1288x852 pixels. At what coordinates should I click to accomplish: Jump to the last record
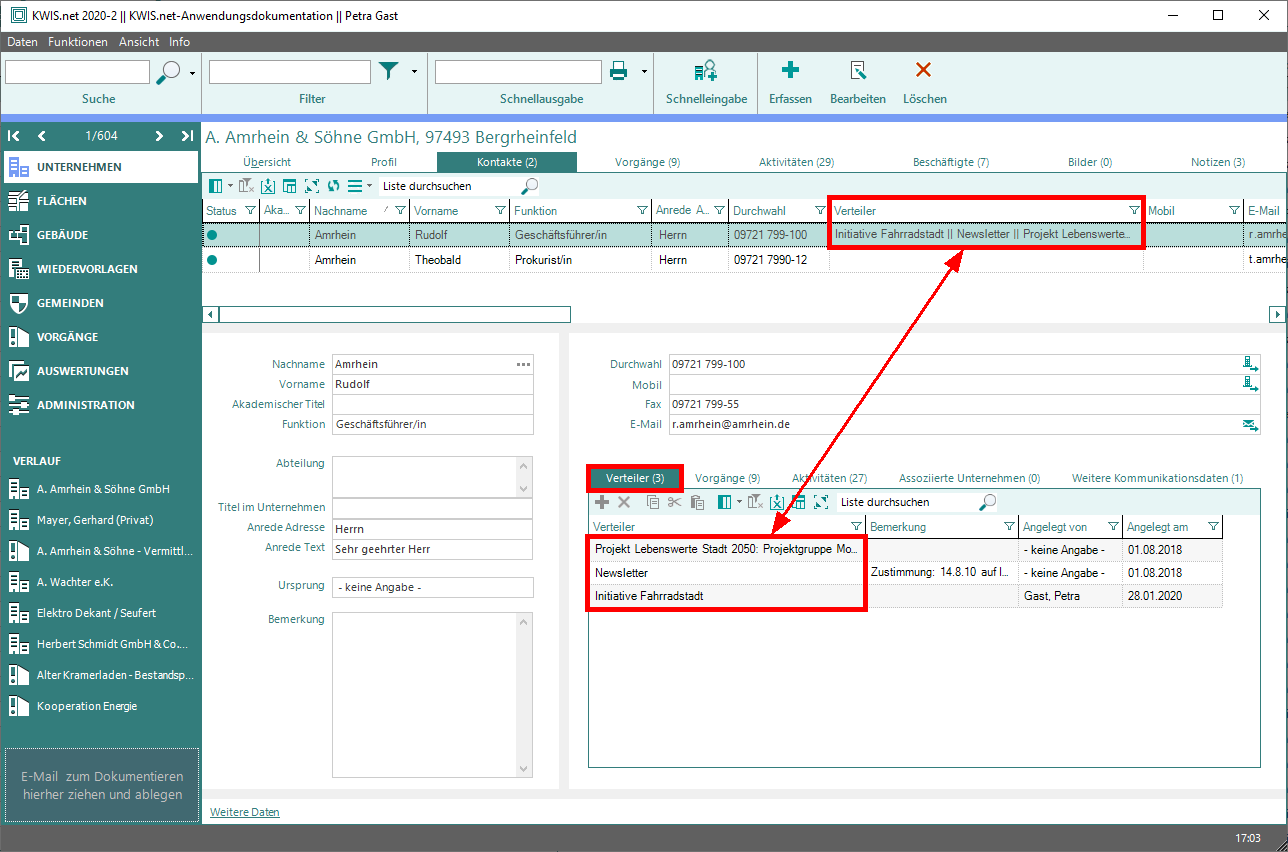click(x=187, y=136)
